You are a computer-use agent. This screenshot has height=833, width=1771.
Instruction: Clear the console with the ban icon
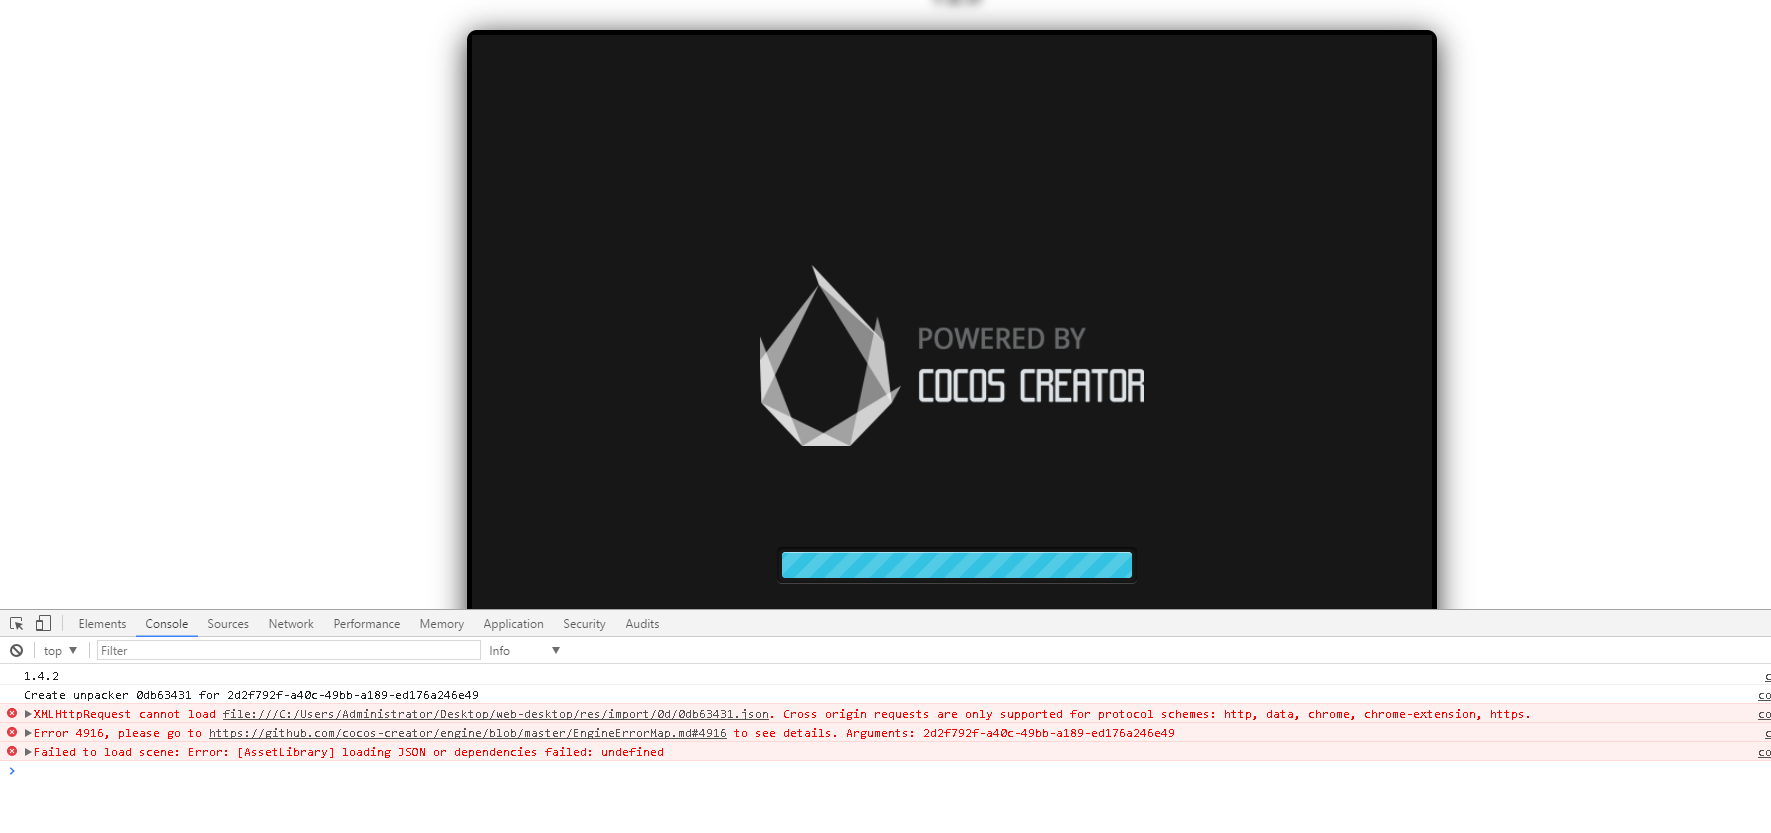pos(17,650)
